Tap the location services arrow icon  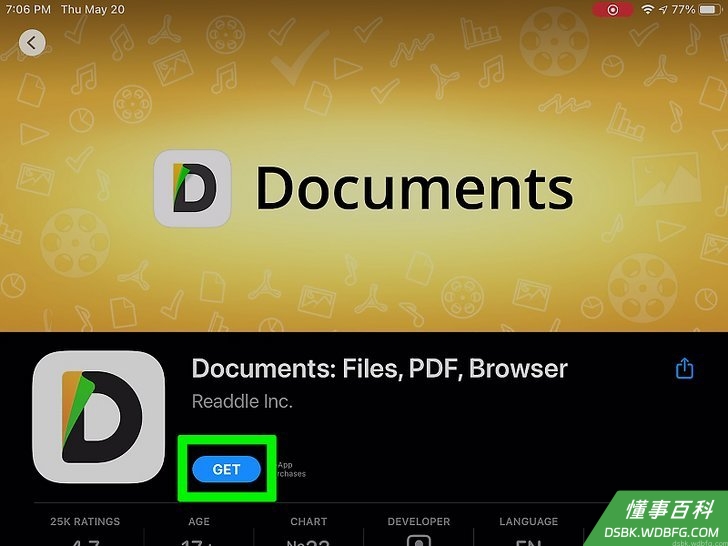(663, 10)
